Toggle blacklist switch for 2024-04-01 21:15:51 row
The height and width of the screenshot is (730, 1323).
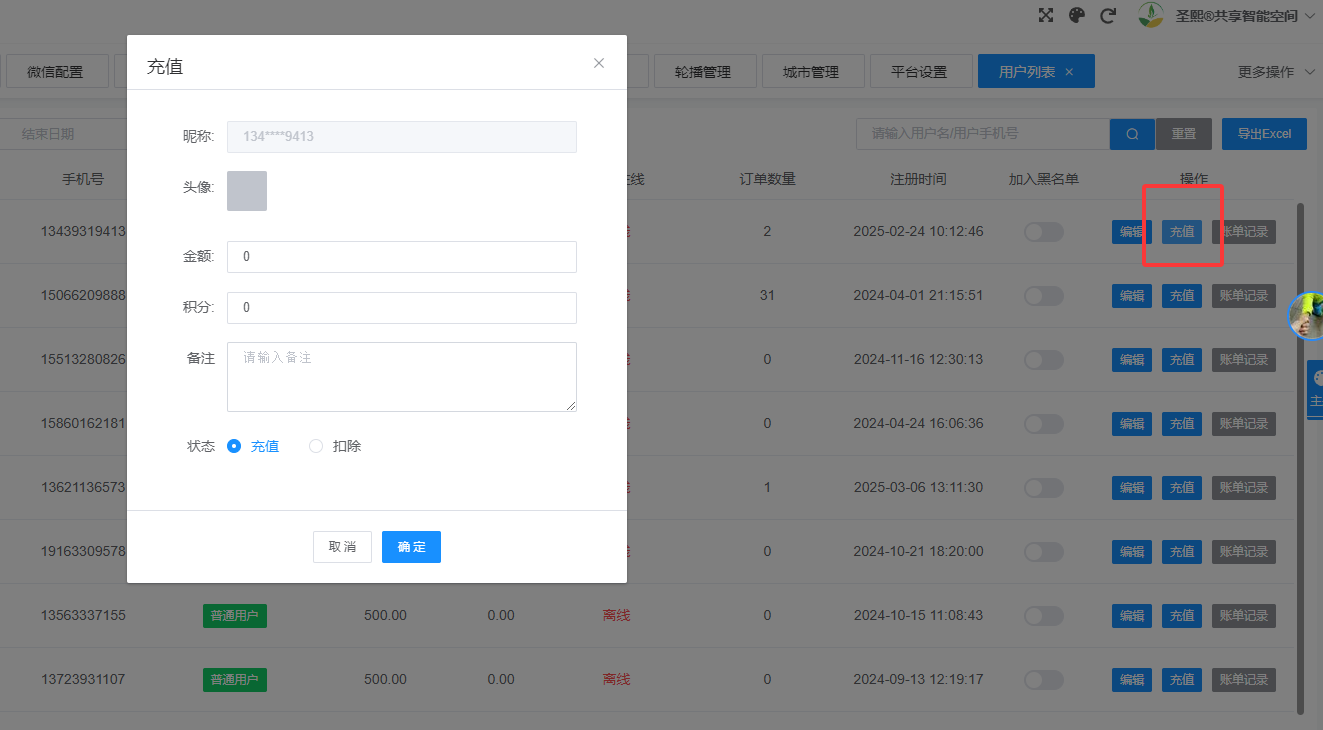1044,296
